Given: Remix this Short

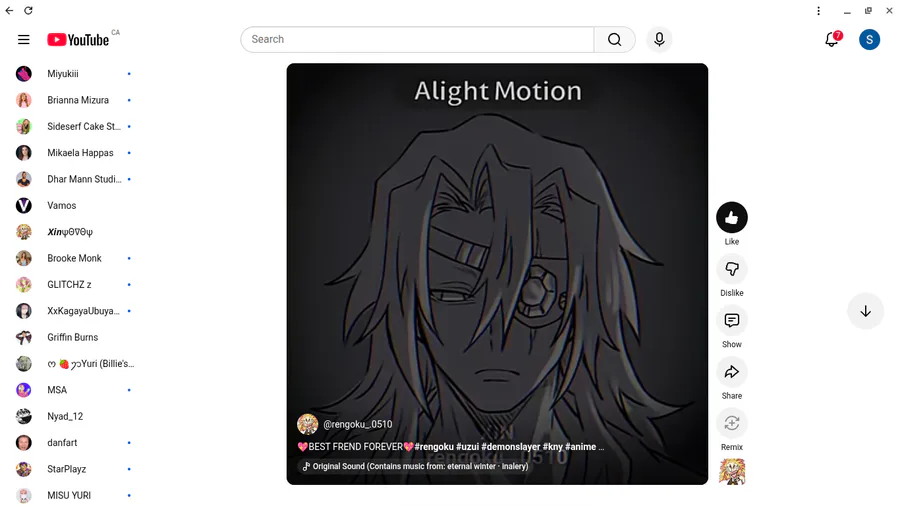Looking at the screenshot, I should [732, 424].
